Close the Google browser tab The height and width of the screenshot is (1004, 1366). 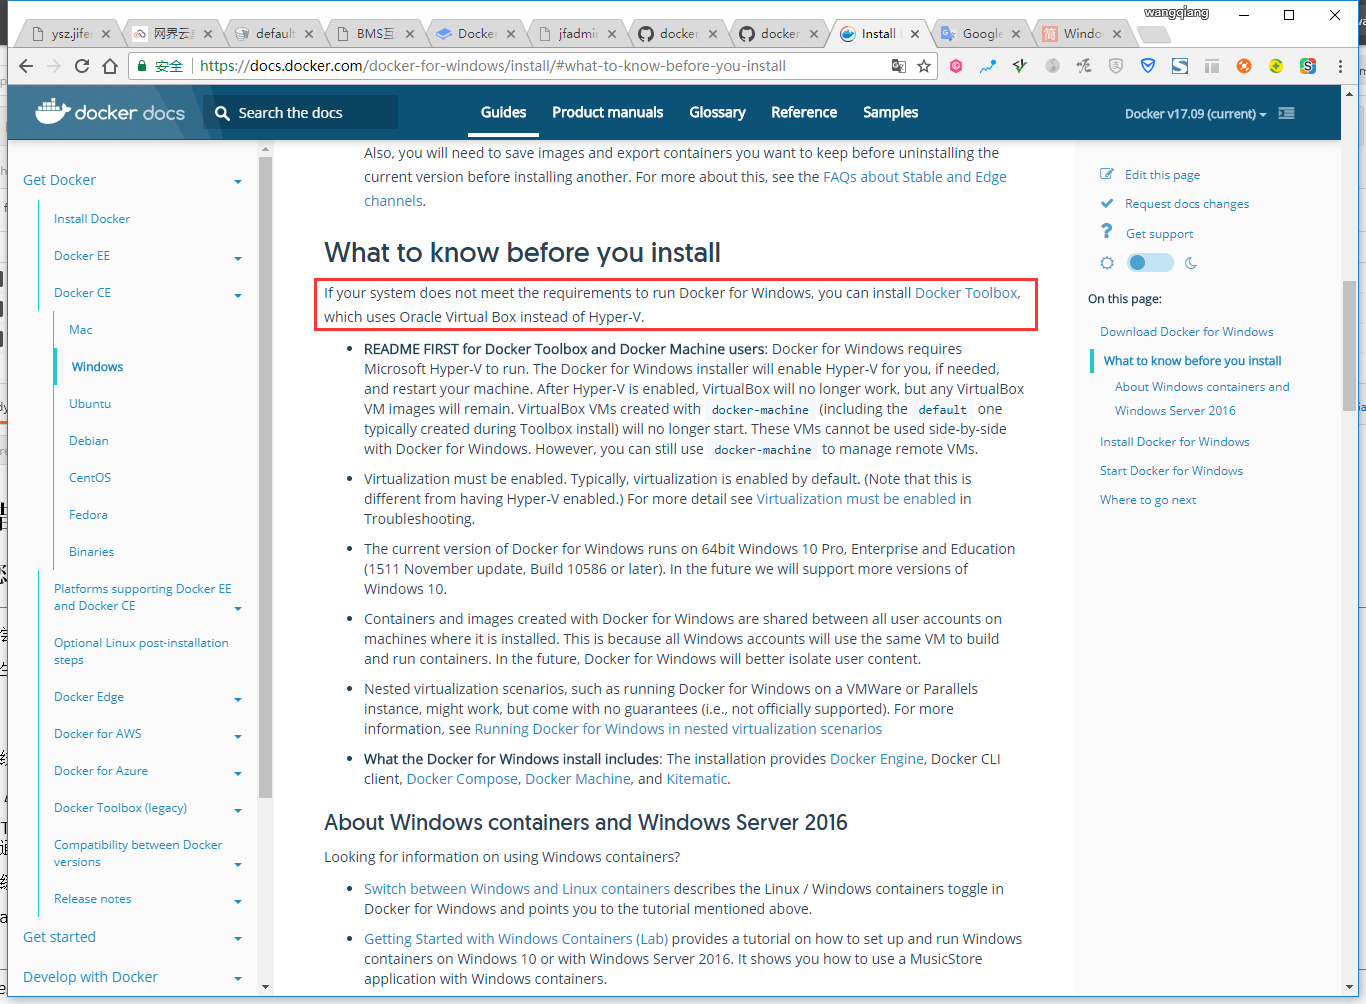[1016, 34]
